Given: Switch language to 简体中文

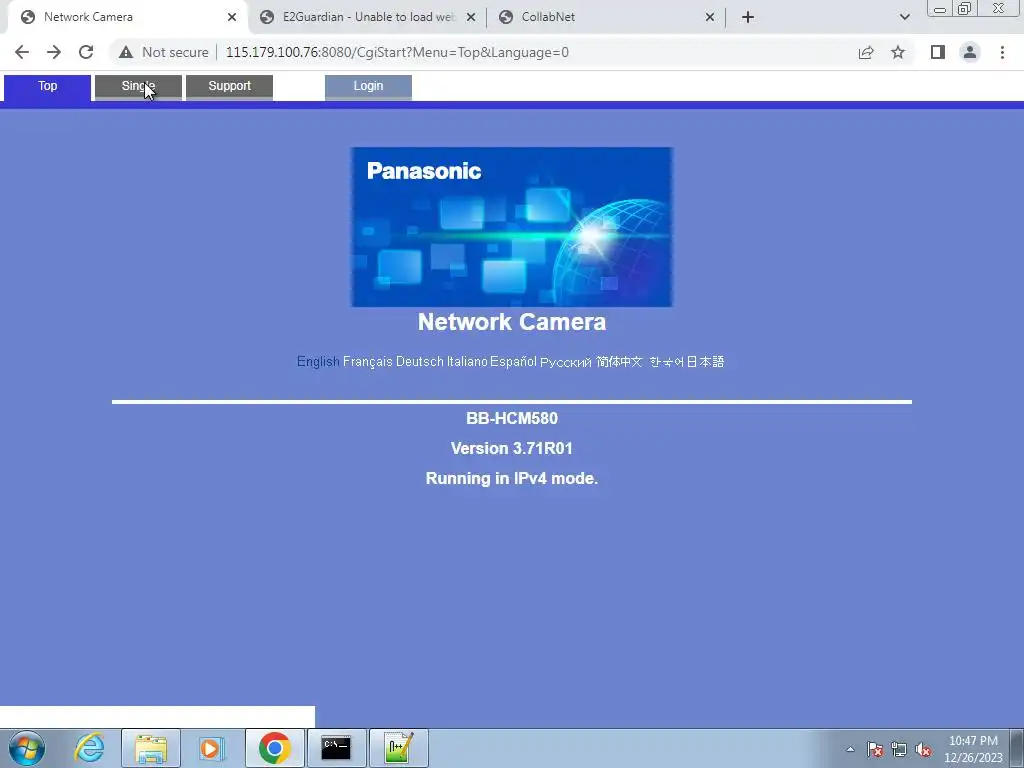Looking at the screenshot, I should [619, 362].
